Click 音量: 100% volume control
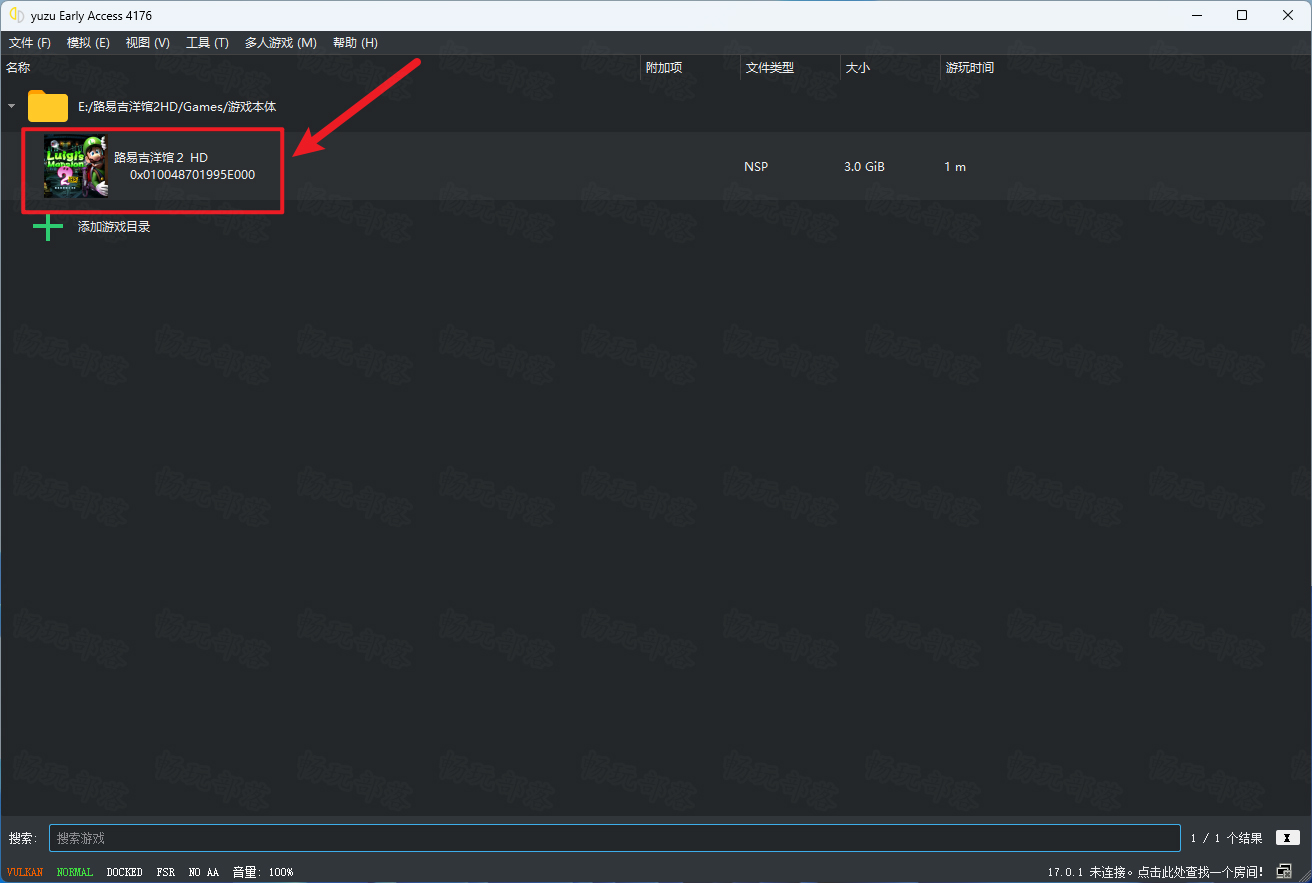Viewport: 1312px width, 883px height. (263, 872)
